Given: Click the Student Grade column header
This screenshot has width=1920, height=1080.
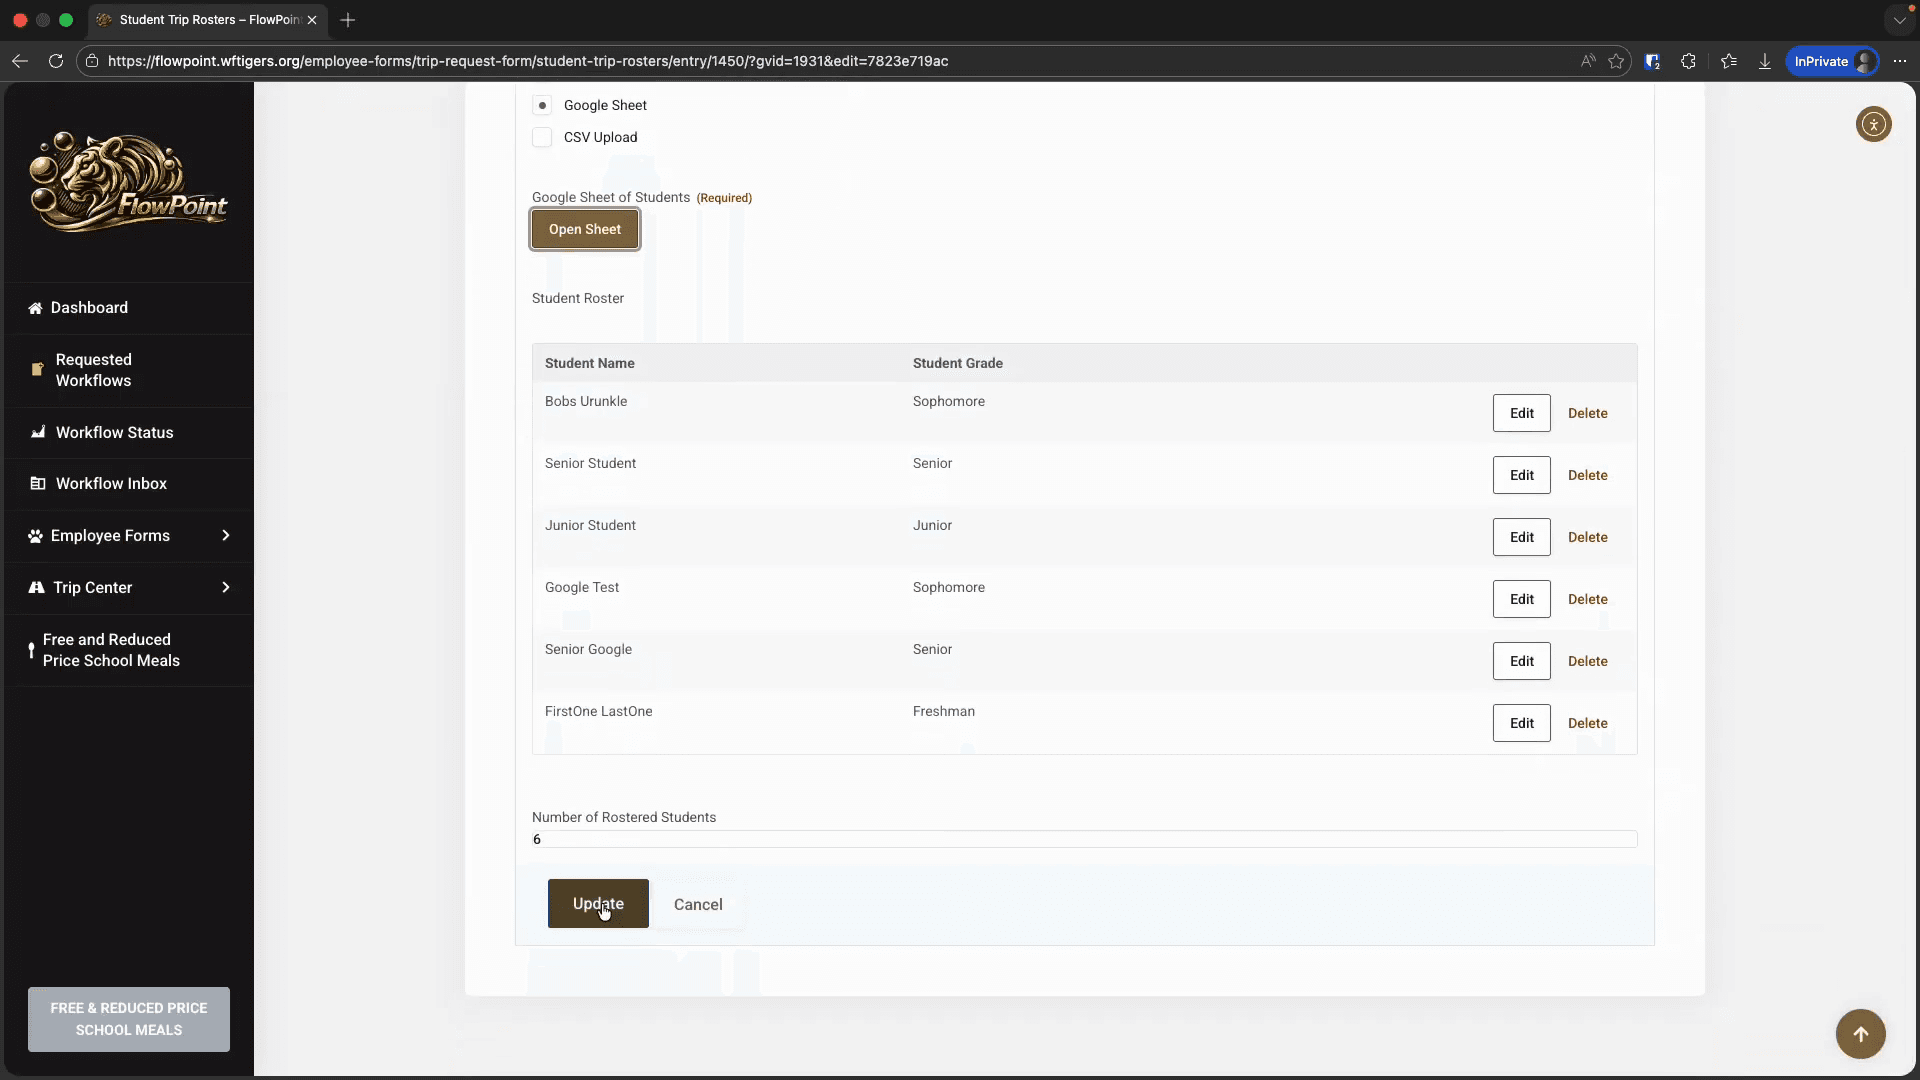Looking at the screenshot, I should (957, 363).
